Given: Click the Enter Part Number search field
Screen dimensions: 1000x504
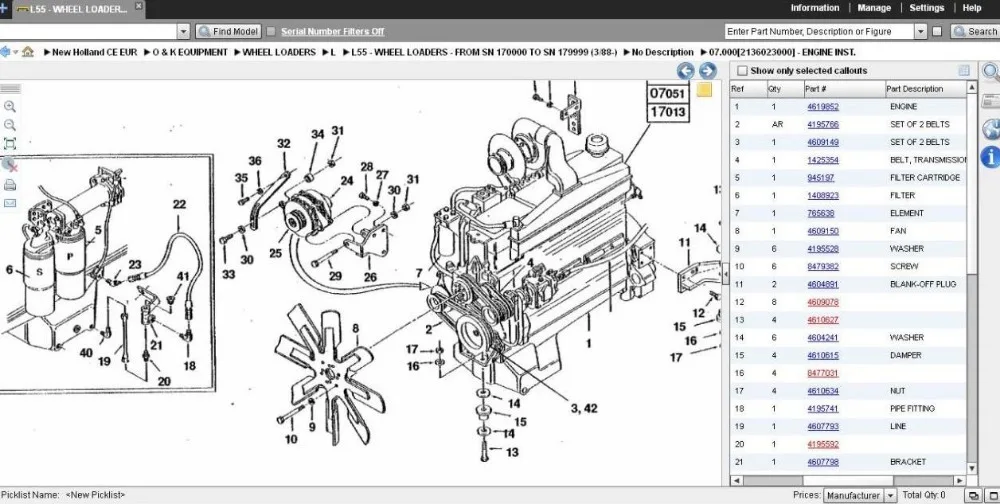Looking at the screenshot, I should coord(820,31).
